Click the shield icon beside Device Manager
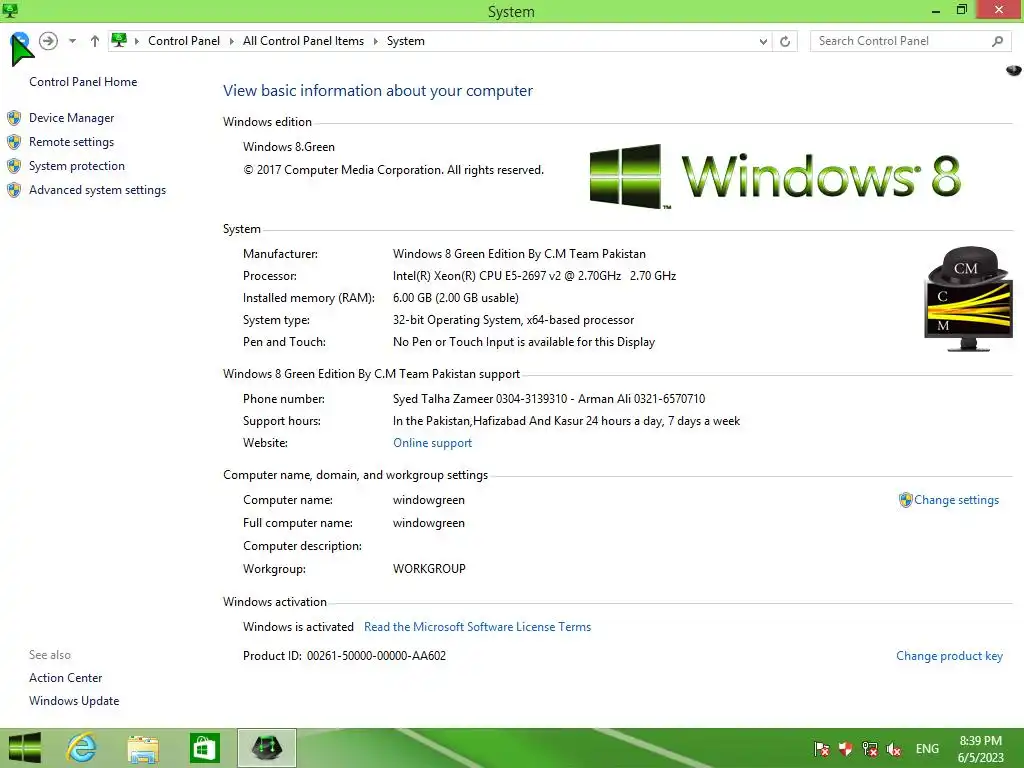The height and width of the screenshot is (768, 1024). [14, 118]
